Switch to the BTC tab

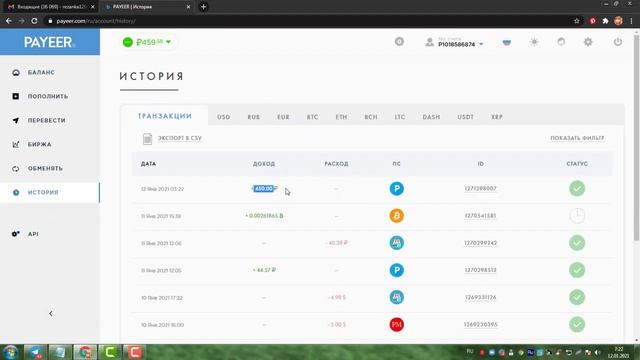pos(312,117)
